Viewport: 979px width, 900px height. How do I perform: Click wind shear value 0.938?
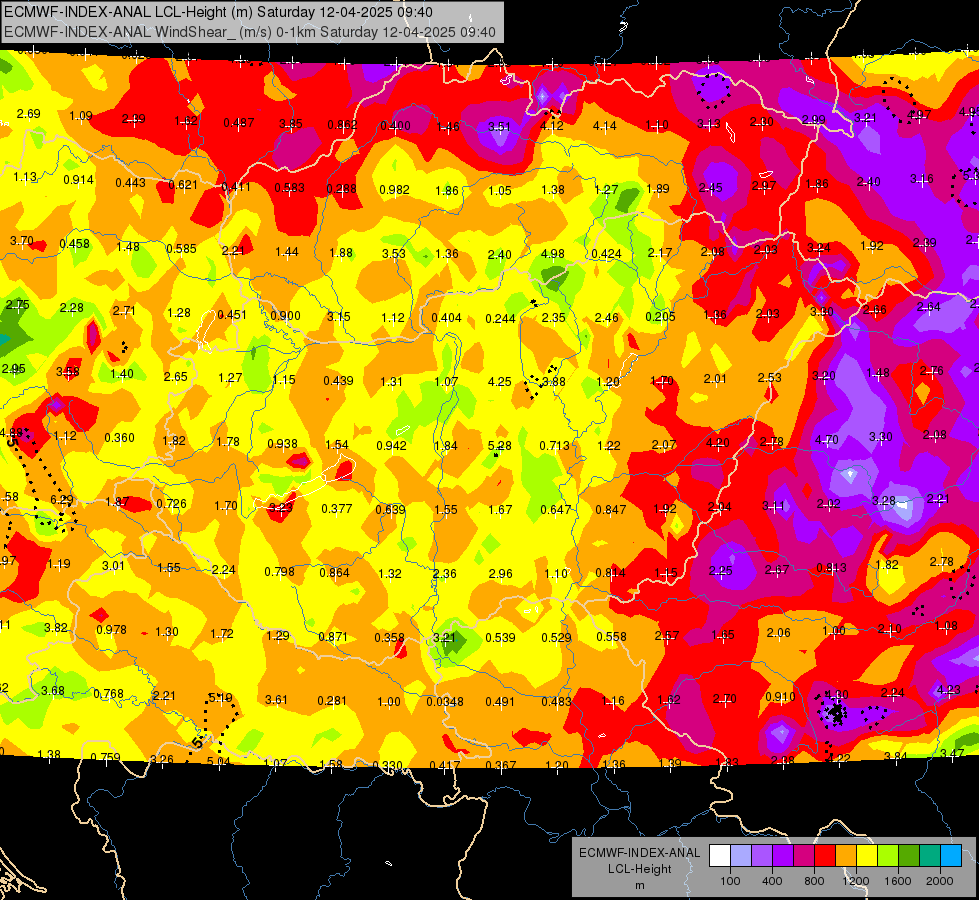(x=282, y=444)
